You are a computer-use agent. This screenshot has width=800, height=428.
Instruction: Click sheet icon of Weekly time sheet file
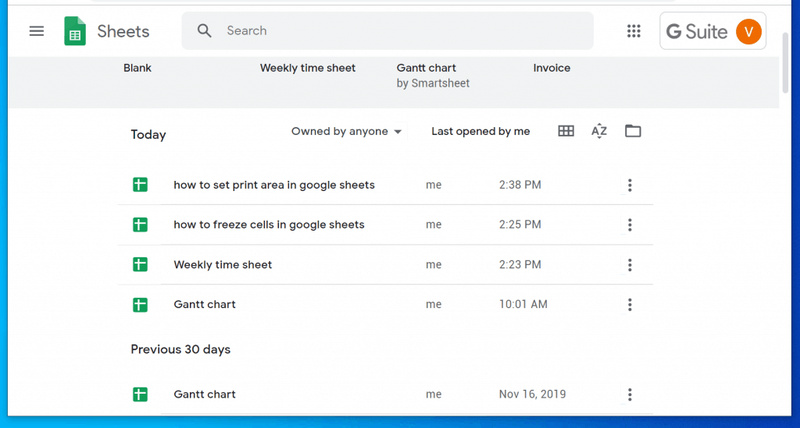click(x=140, y=264)
